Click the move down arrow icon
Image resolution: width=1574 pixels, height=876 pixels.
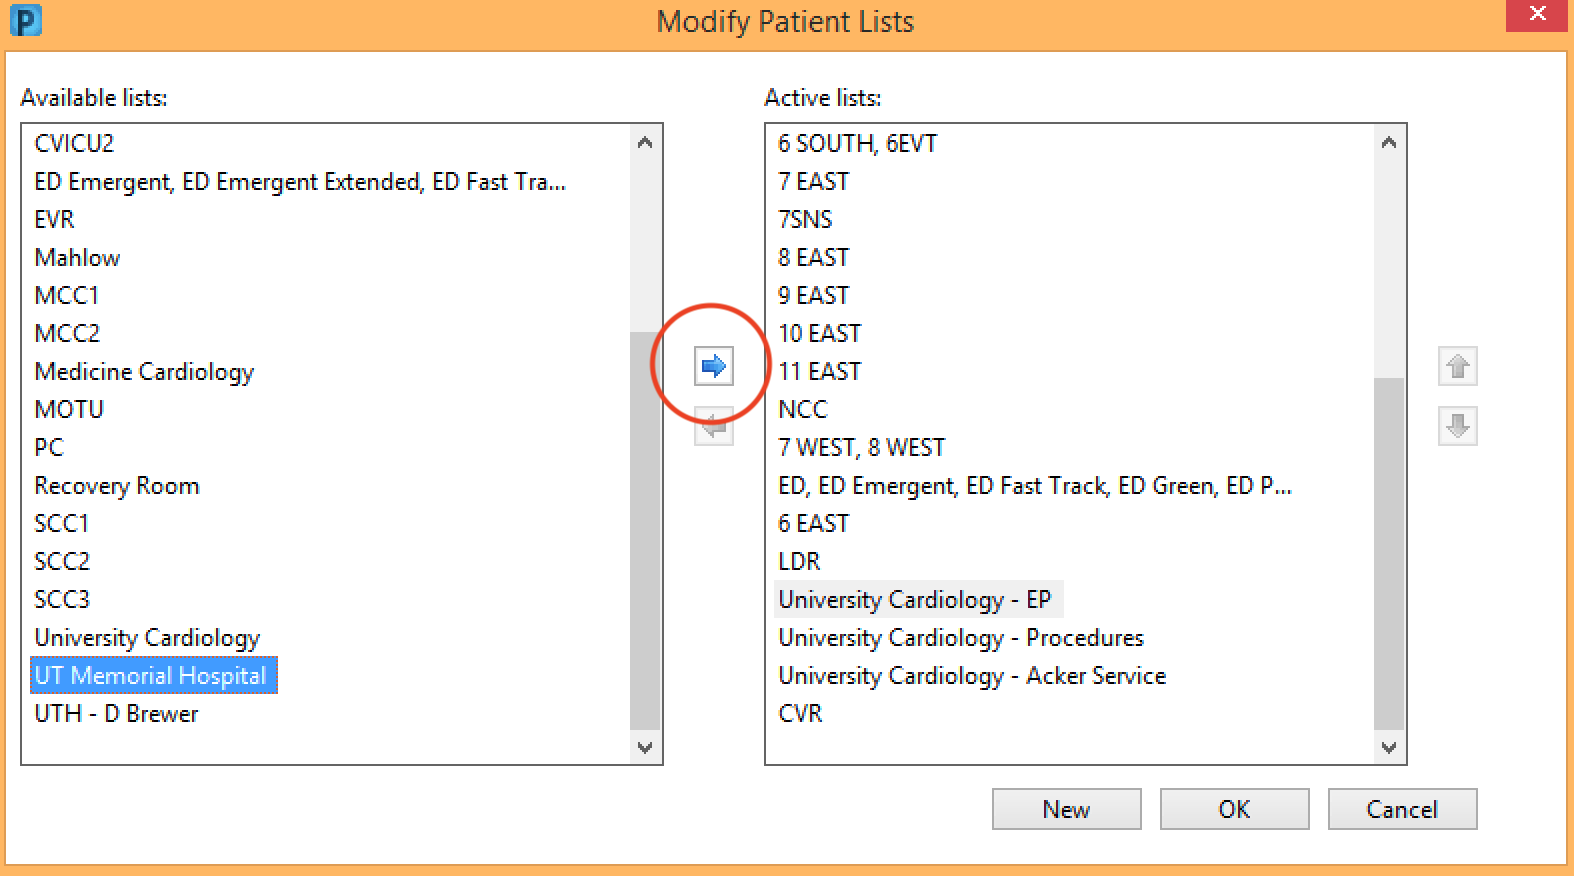tap(1457, 426)
